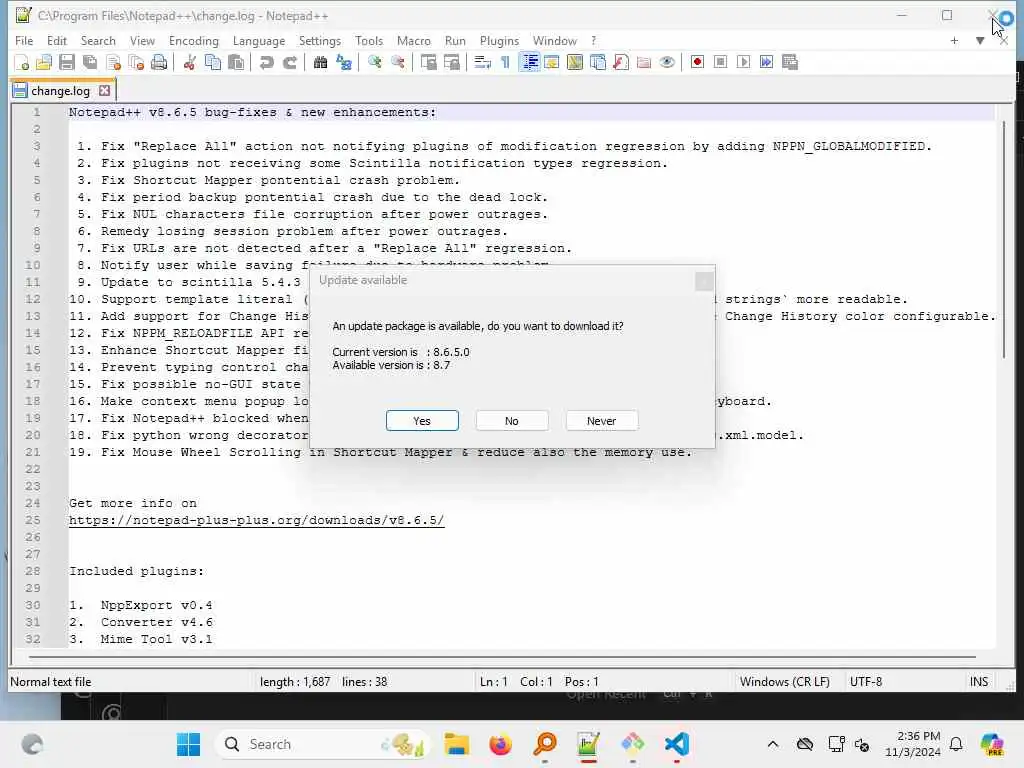Image resolution: width=1024 pixels, height=768 pixels.
Task: Open the Document Map icon
Action: [575, 63]
